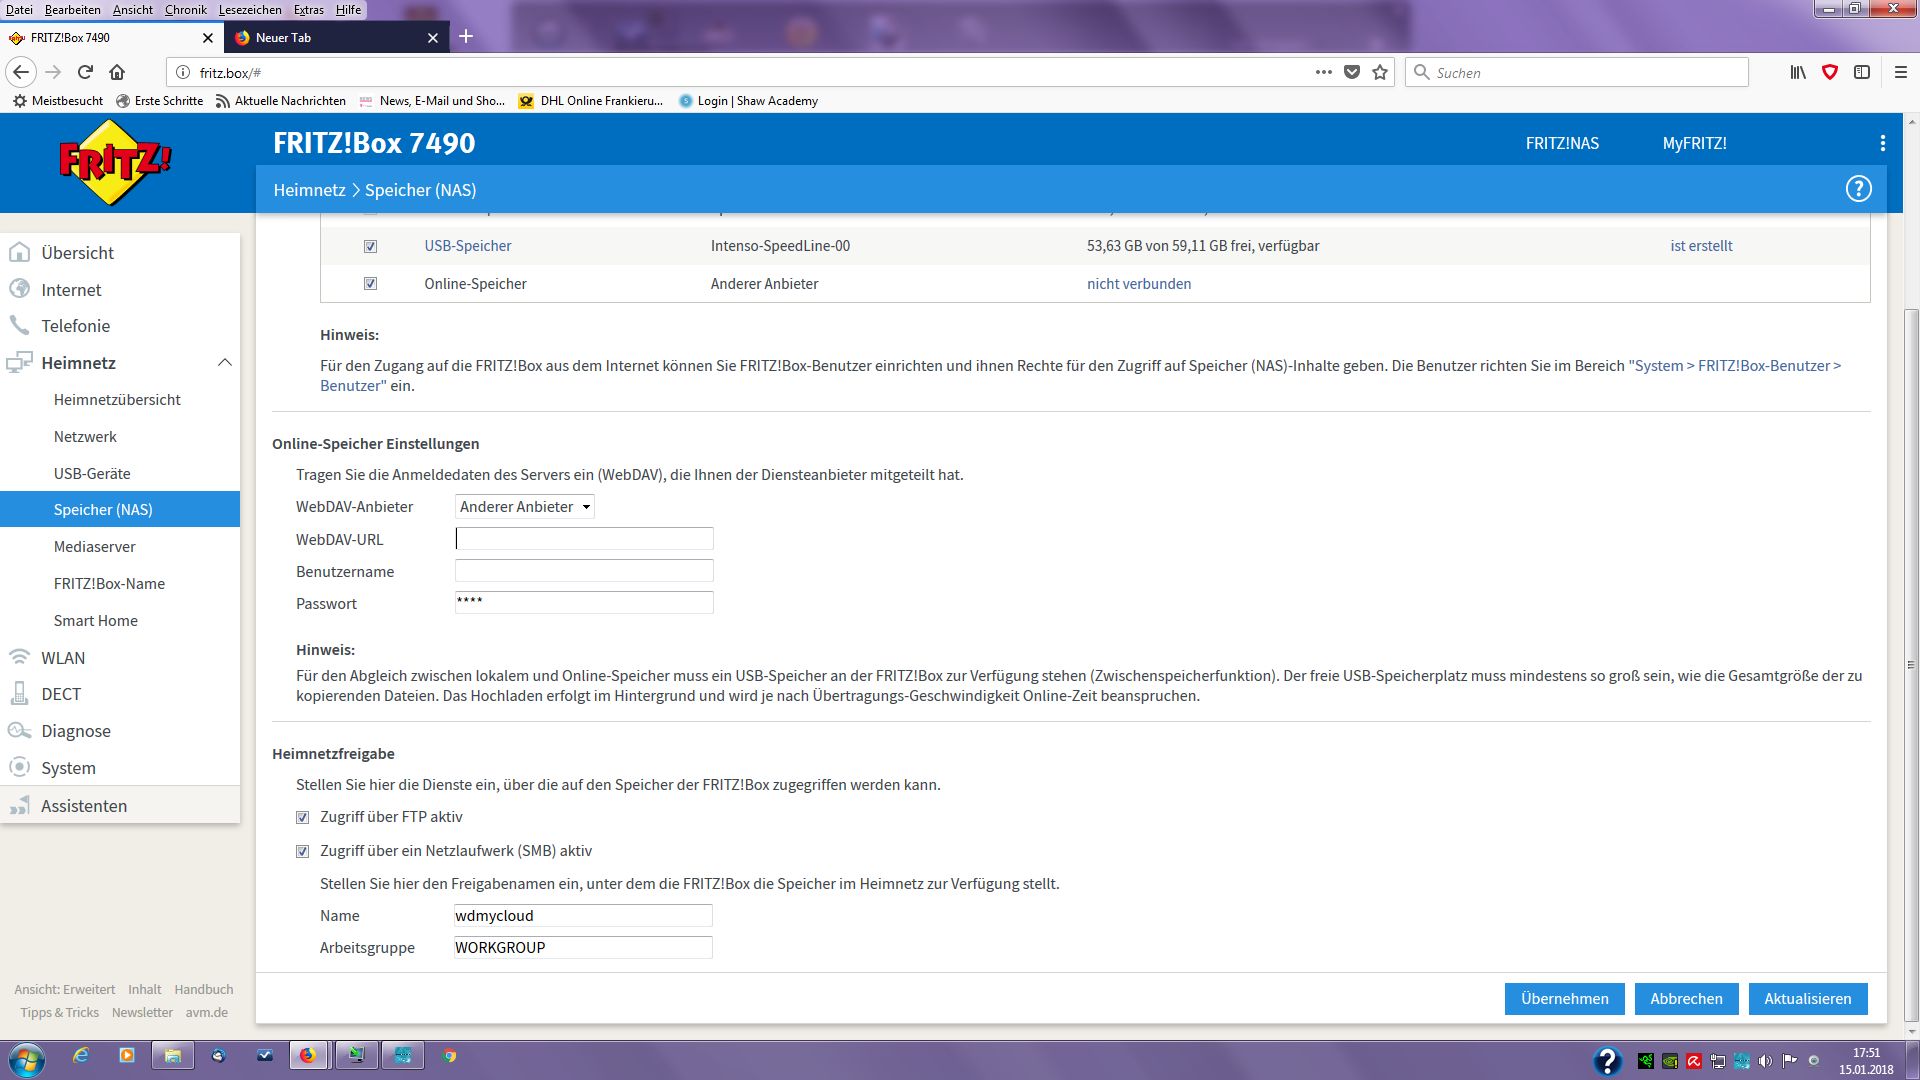Uncheck USB-Speicher checkbox

(370, 246)
